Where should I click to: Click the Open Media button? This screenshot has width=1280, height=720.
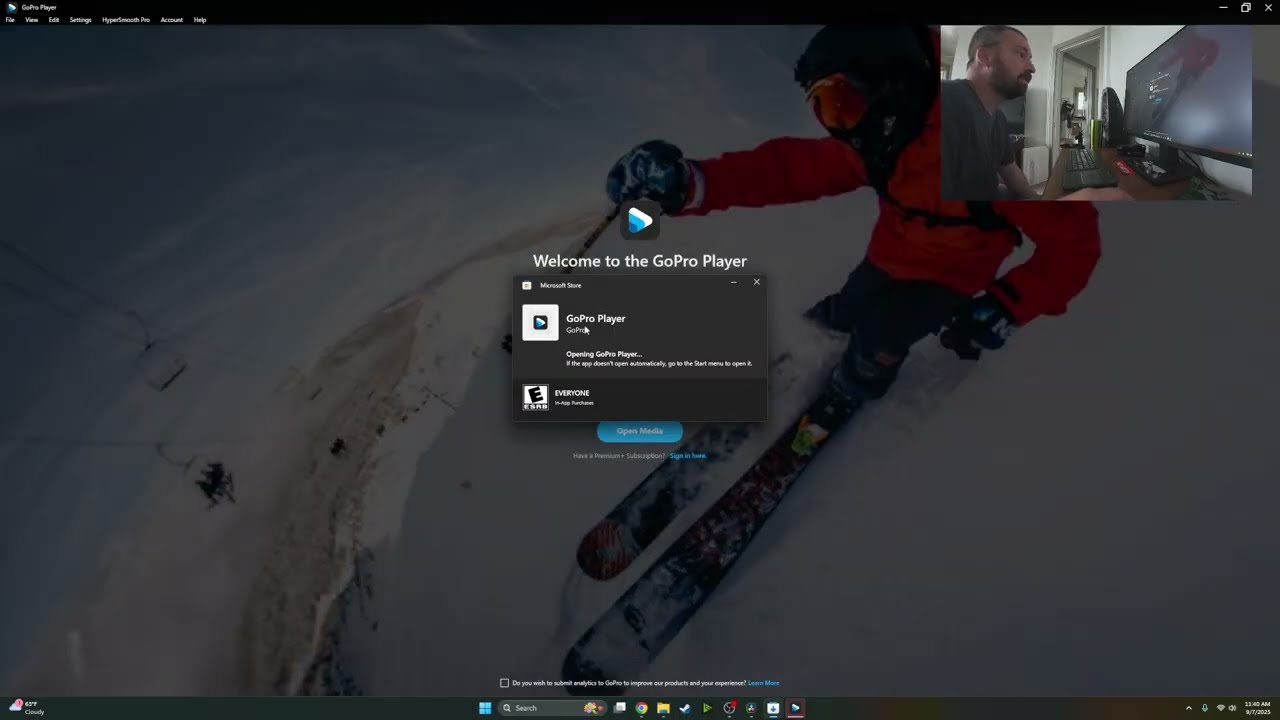[640, 431]
